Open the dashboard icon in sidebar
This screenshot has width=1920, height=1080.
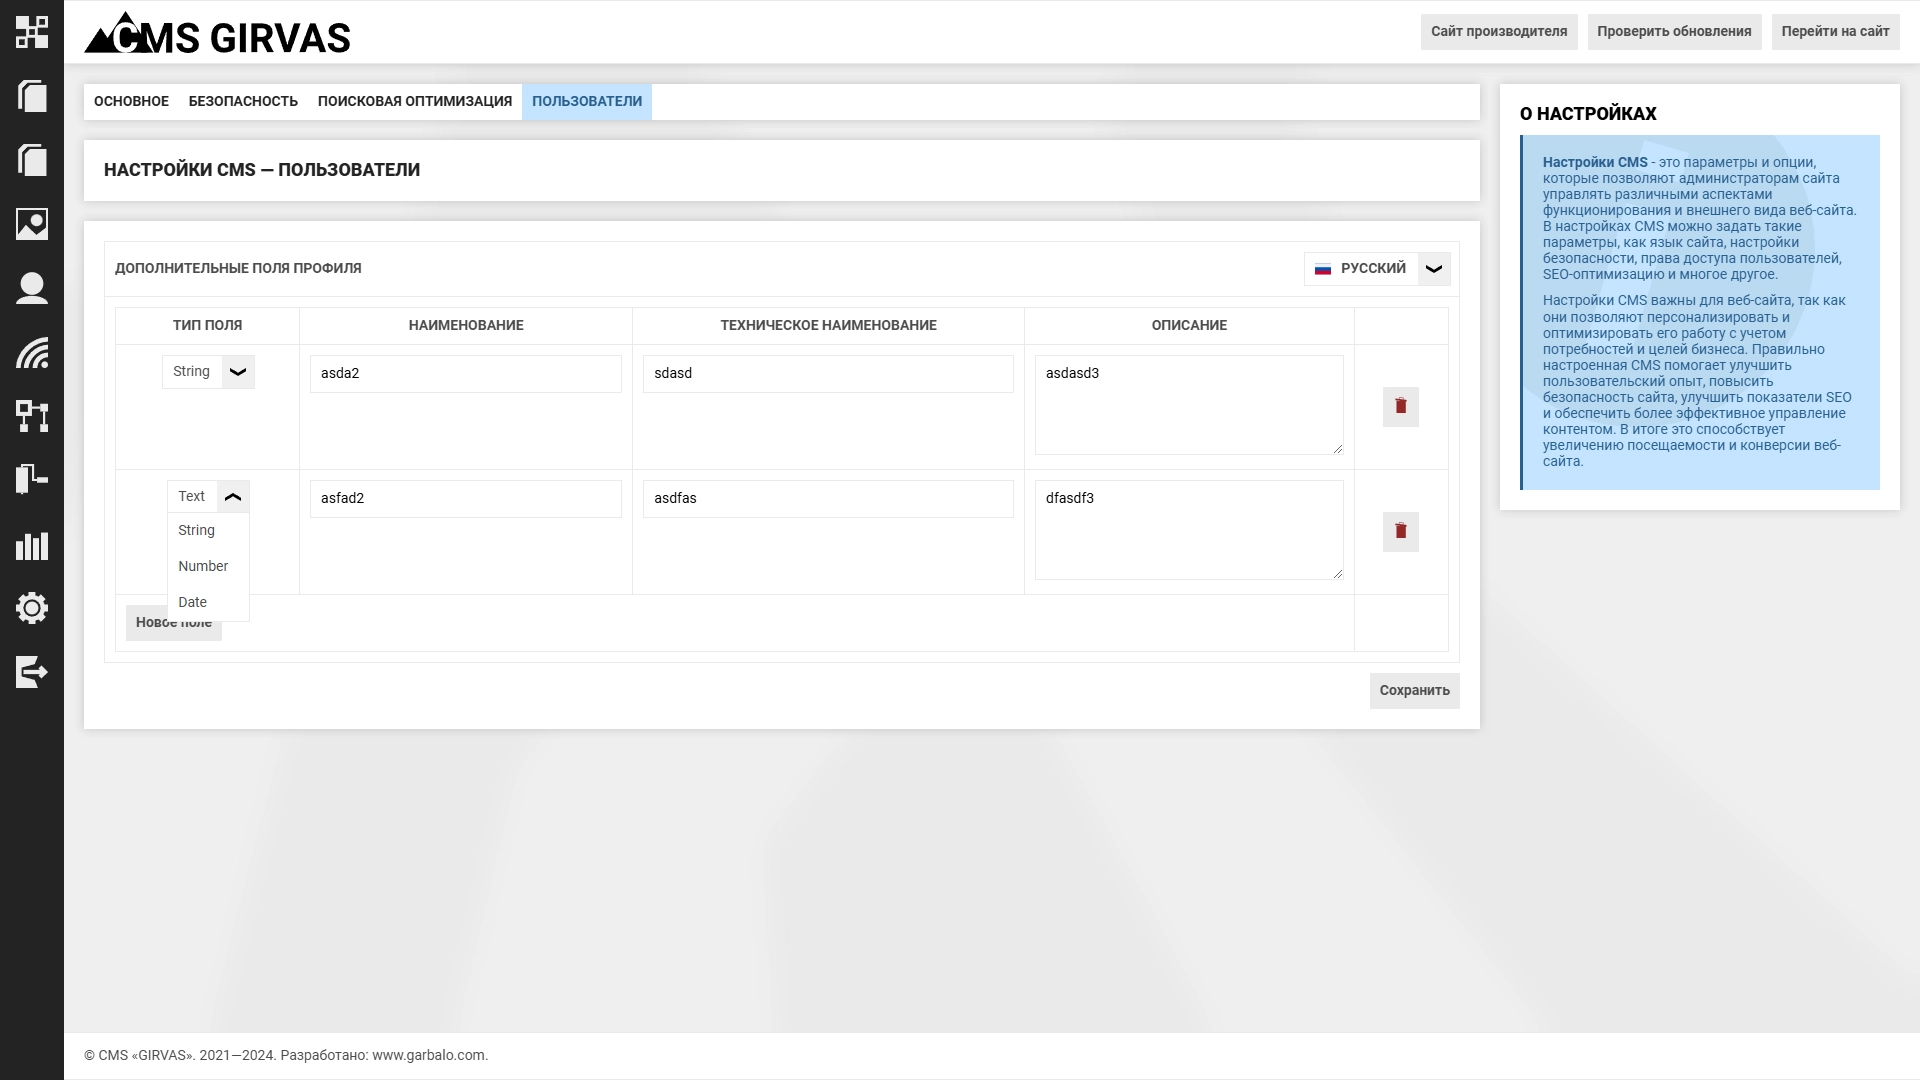click(x=32, y=32)
